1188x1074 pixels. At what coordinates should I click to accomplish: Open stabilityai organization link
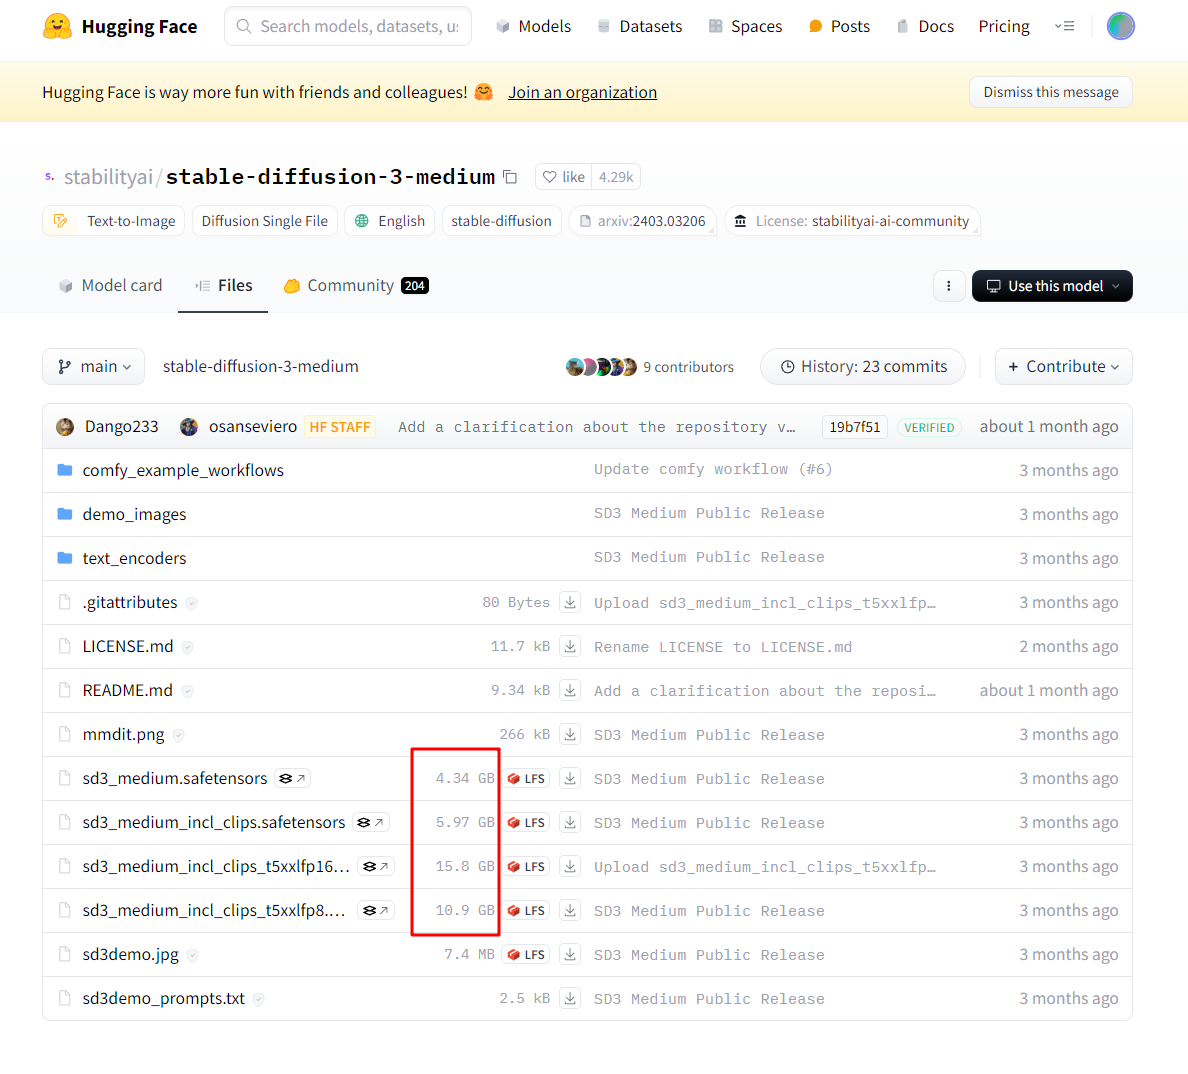pos(108,177)
